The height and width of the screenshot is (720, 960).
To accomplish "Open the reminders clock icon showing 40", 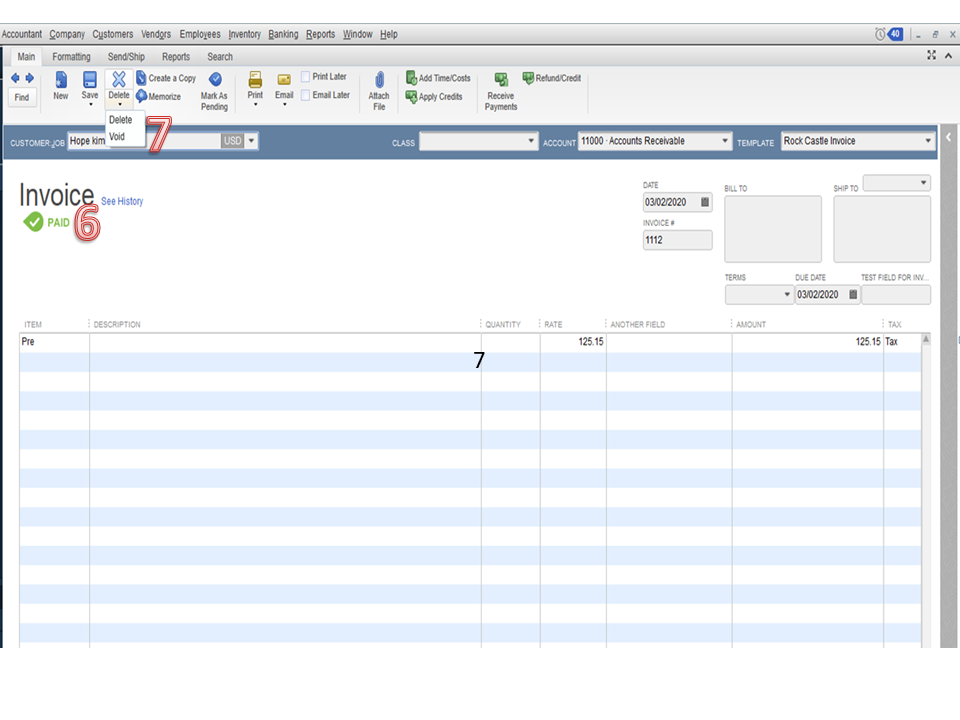I will (x=889, y=34).
